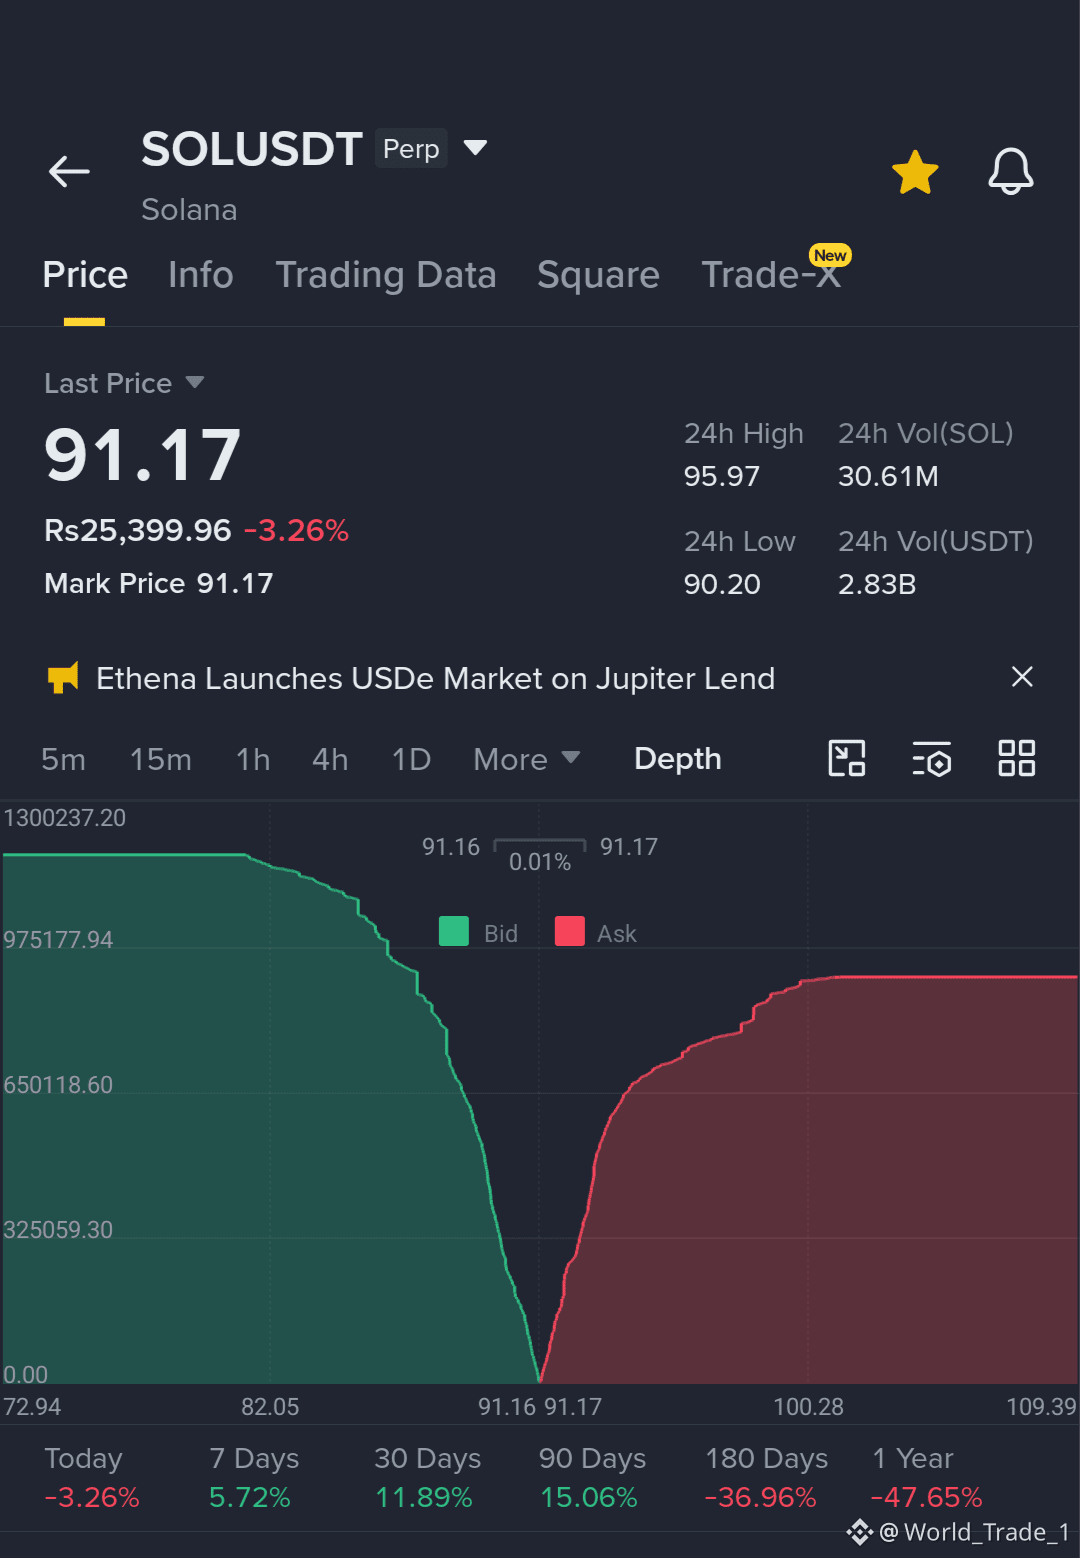
Task: Click the green Bid legend swatch
Action: tap(454, 931)
